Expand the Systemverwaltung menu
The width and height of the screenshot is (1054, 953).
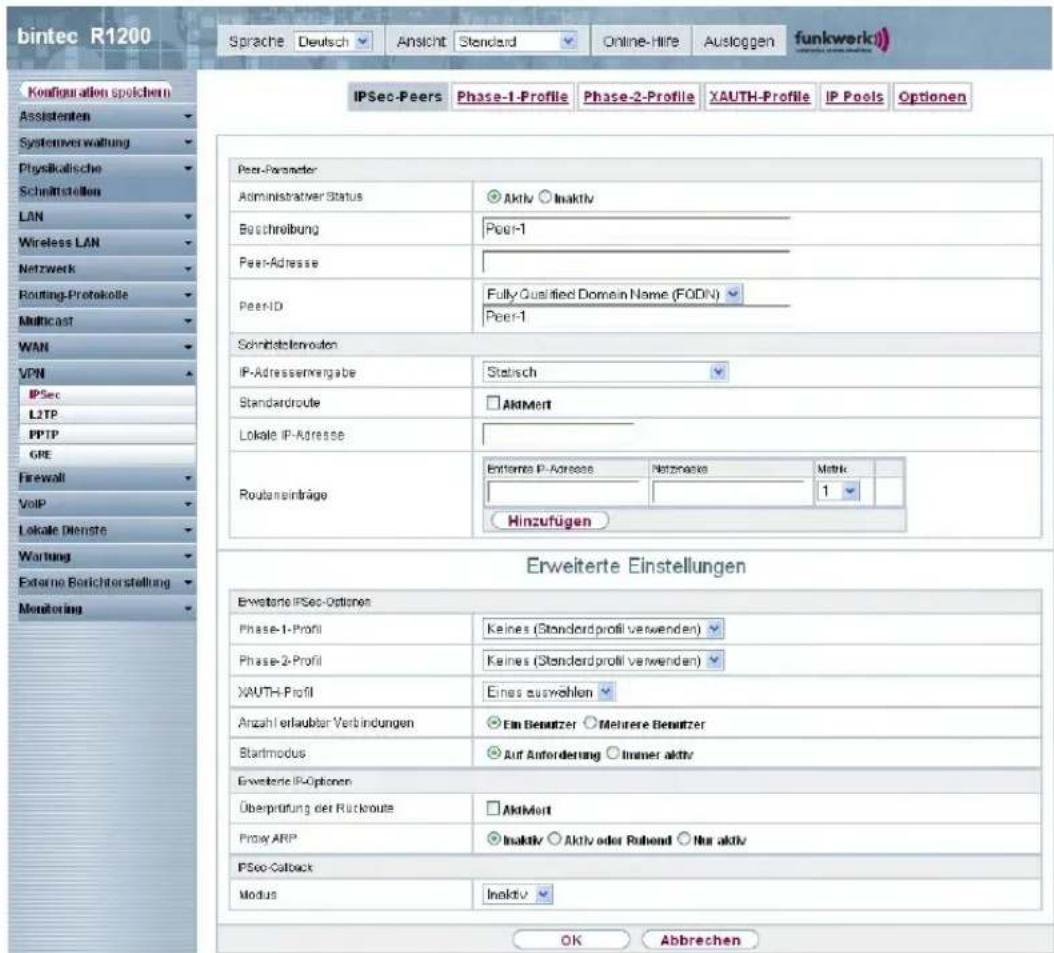tap(104, 142)
